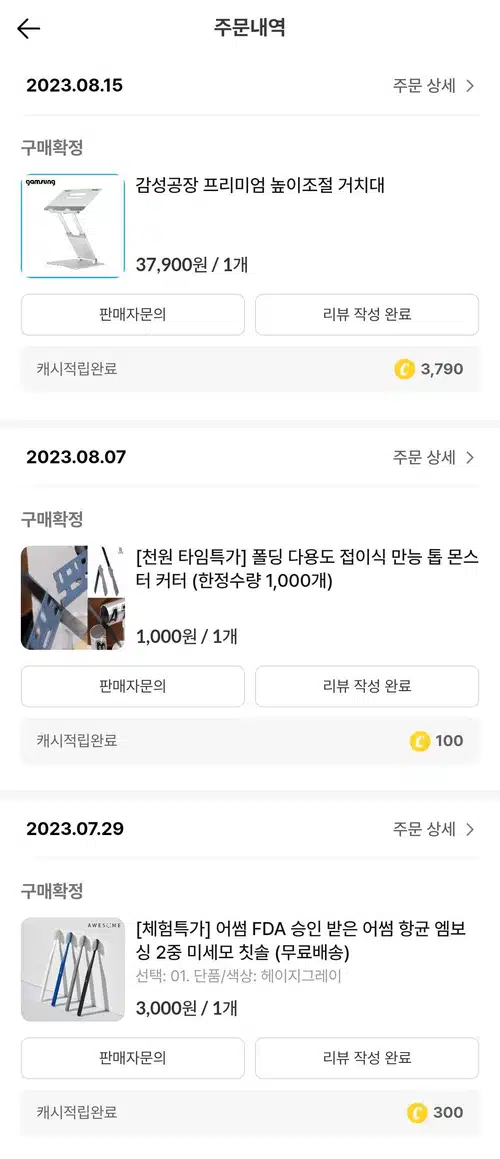The image size is (500, 1159).
Task: Click the cash coin icon beside 300
Action: pos(417,1112)
